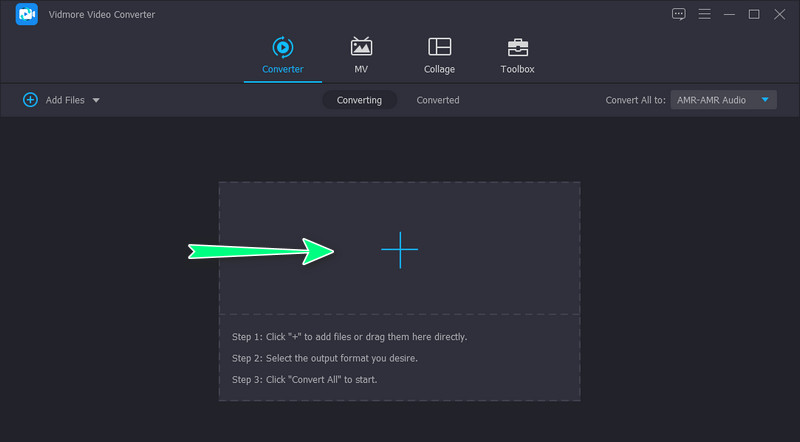Expand the Add Files dropdown arrow

(96, 100)
